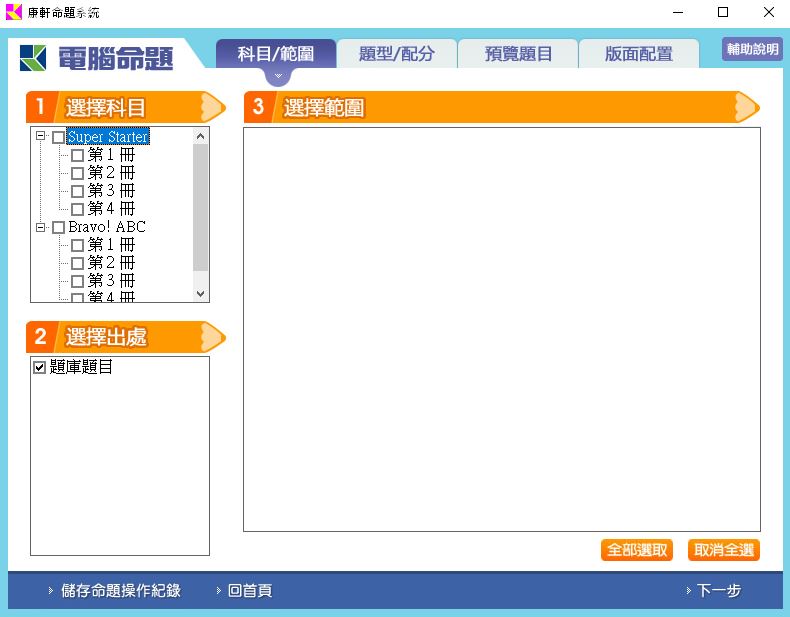Collapse the Bravo! ABC tree node
This screenshot has width=790, height=617.
click(x=41, y=228)
